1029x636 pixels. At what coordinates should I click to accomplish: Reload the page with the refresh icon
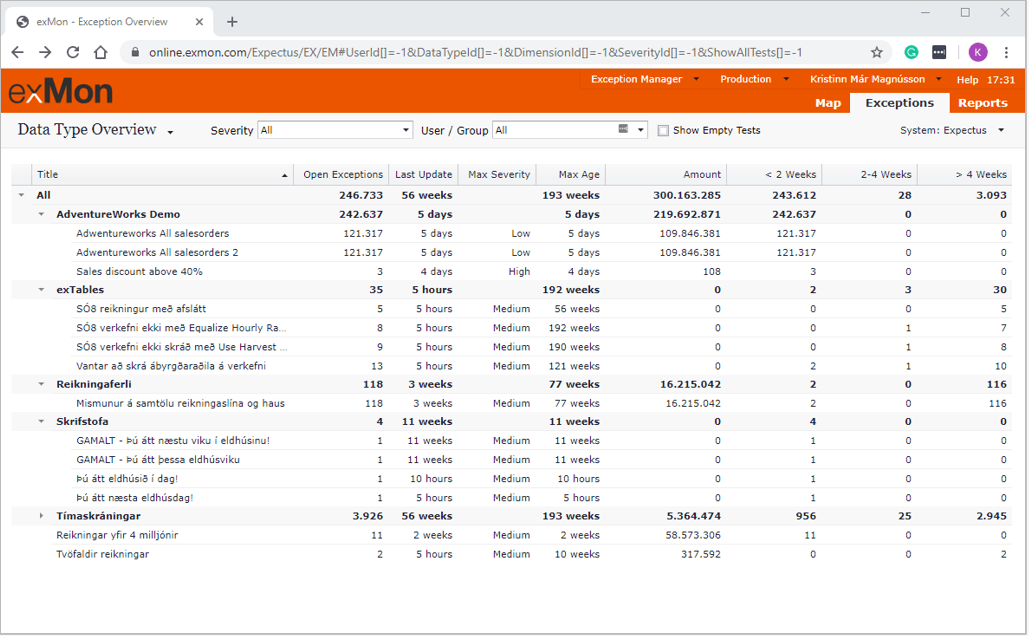pos(73,52)
